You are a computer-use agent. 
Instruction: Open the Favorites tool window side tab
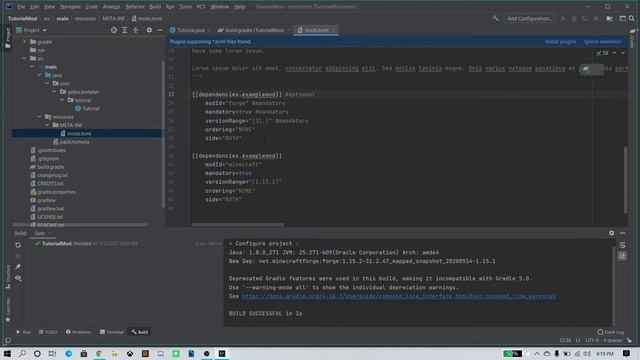coord(7,309)
